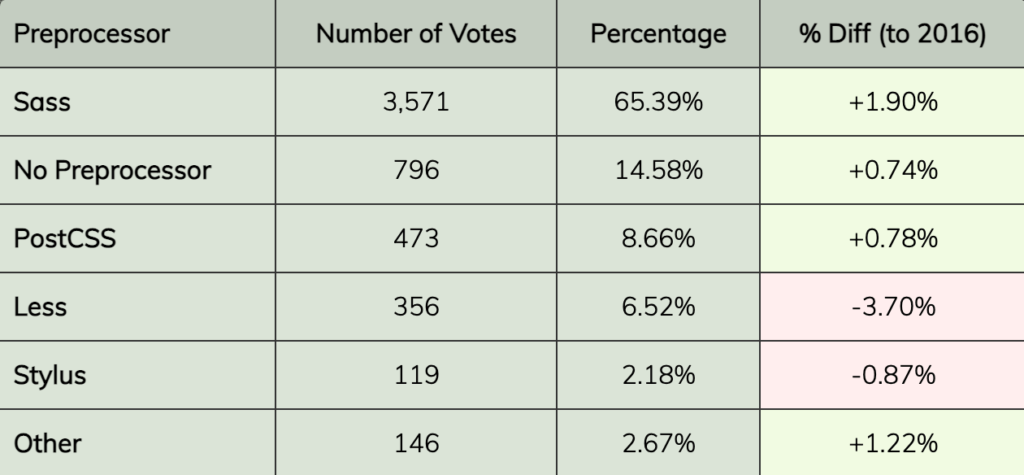Select the pink -0.87% diff cell

(892, 375)
